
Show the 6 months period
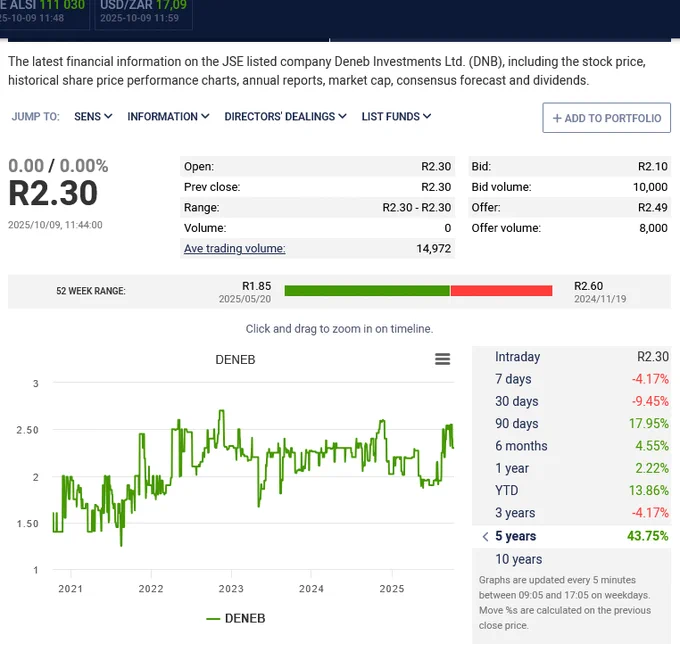point(521,446)
